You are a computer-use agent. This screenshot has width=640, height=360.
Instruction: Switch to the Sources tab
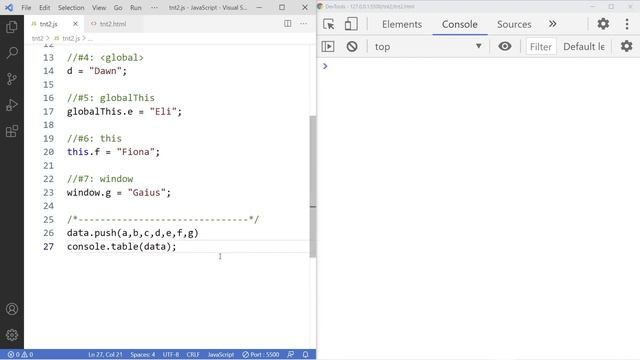click(x=514, y=24)
